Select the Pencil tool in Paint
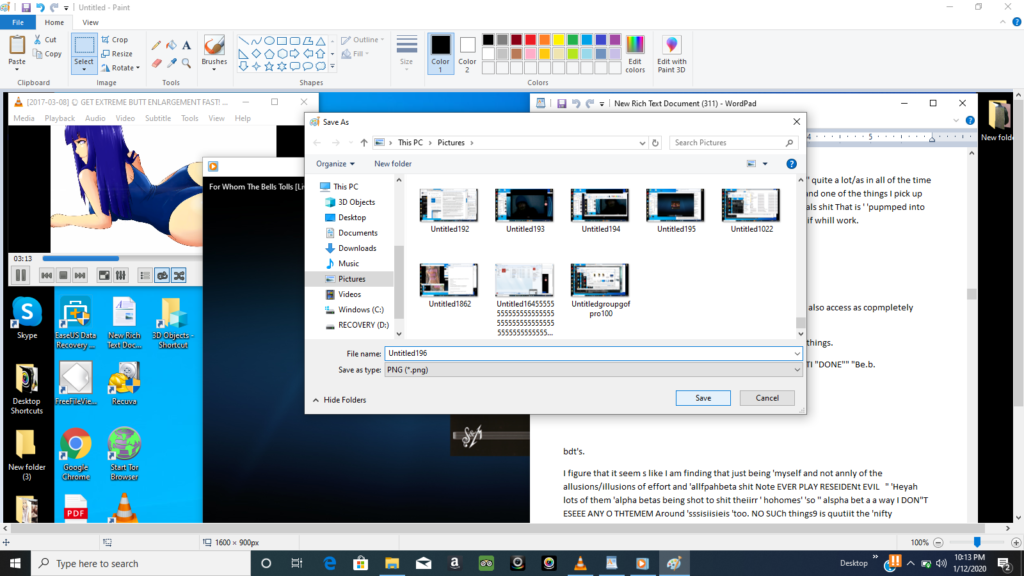 click(156, 45)
